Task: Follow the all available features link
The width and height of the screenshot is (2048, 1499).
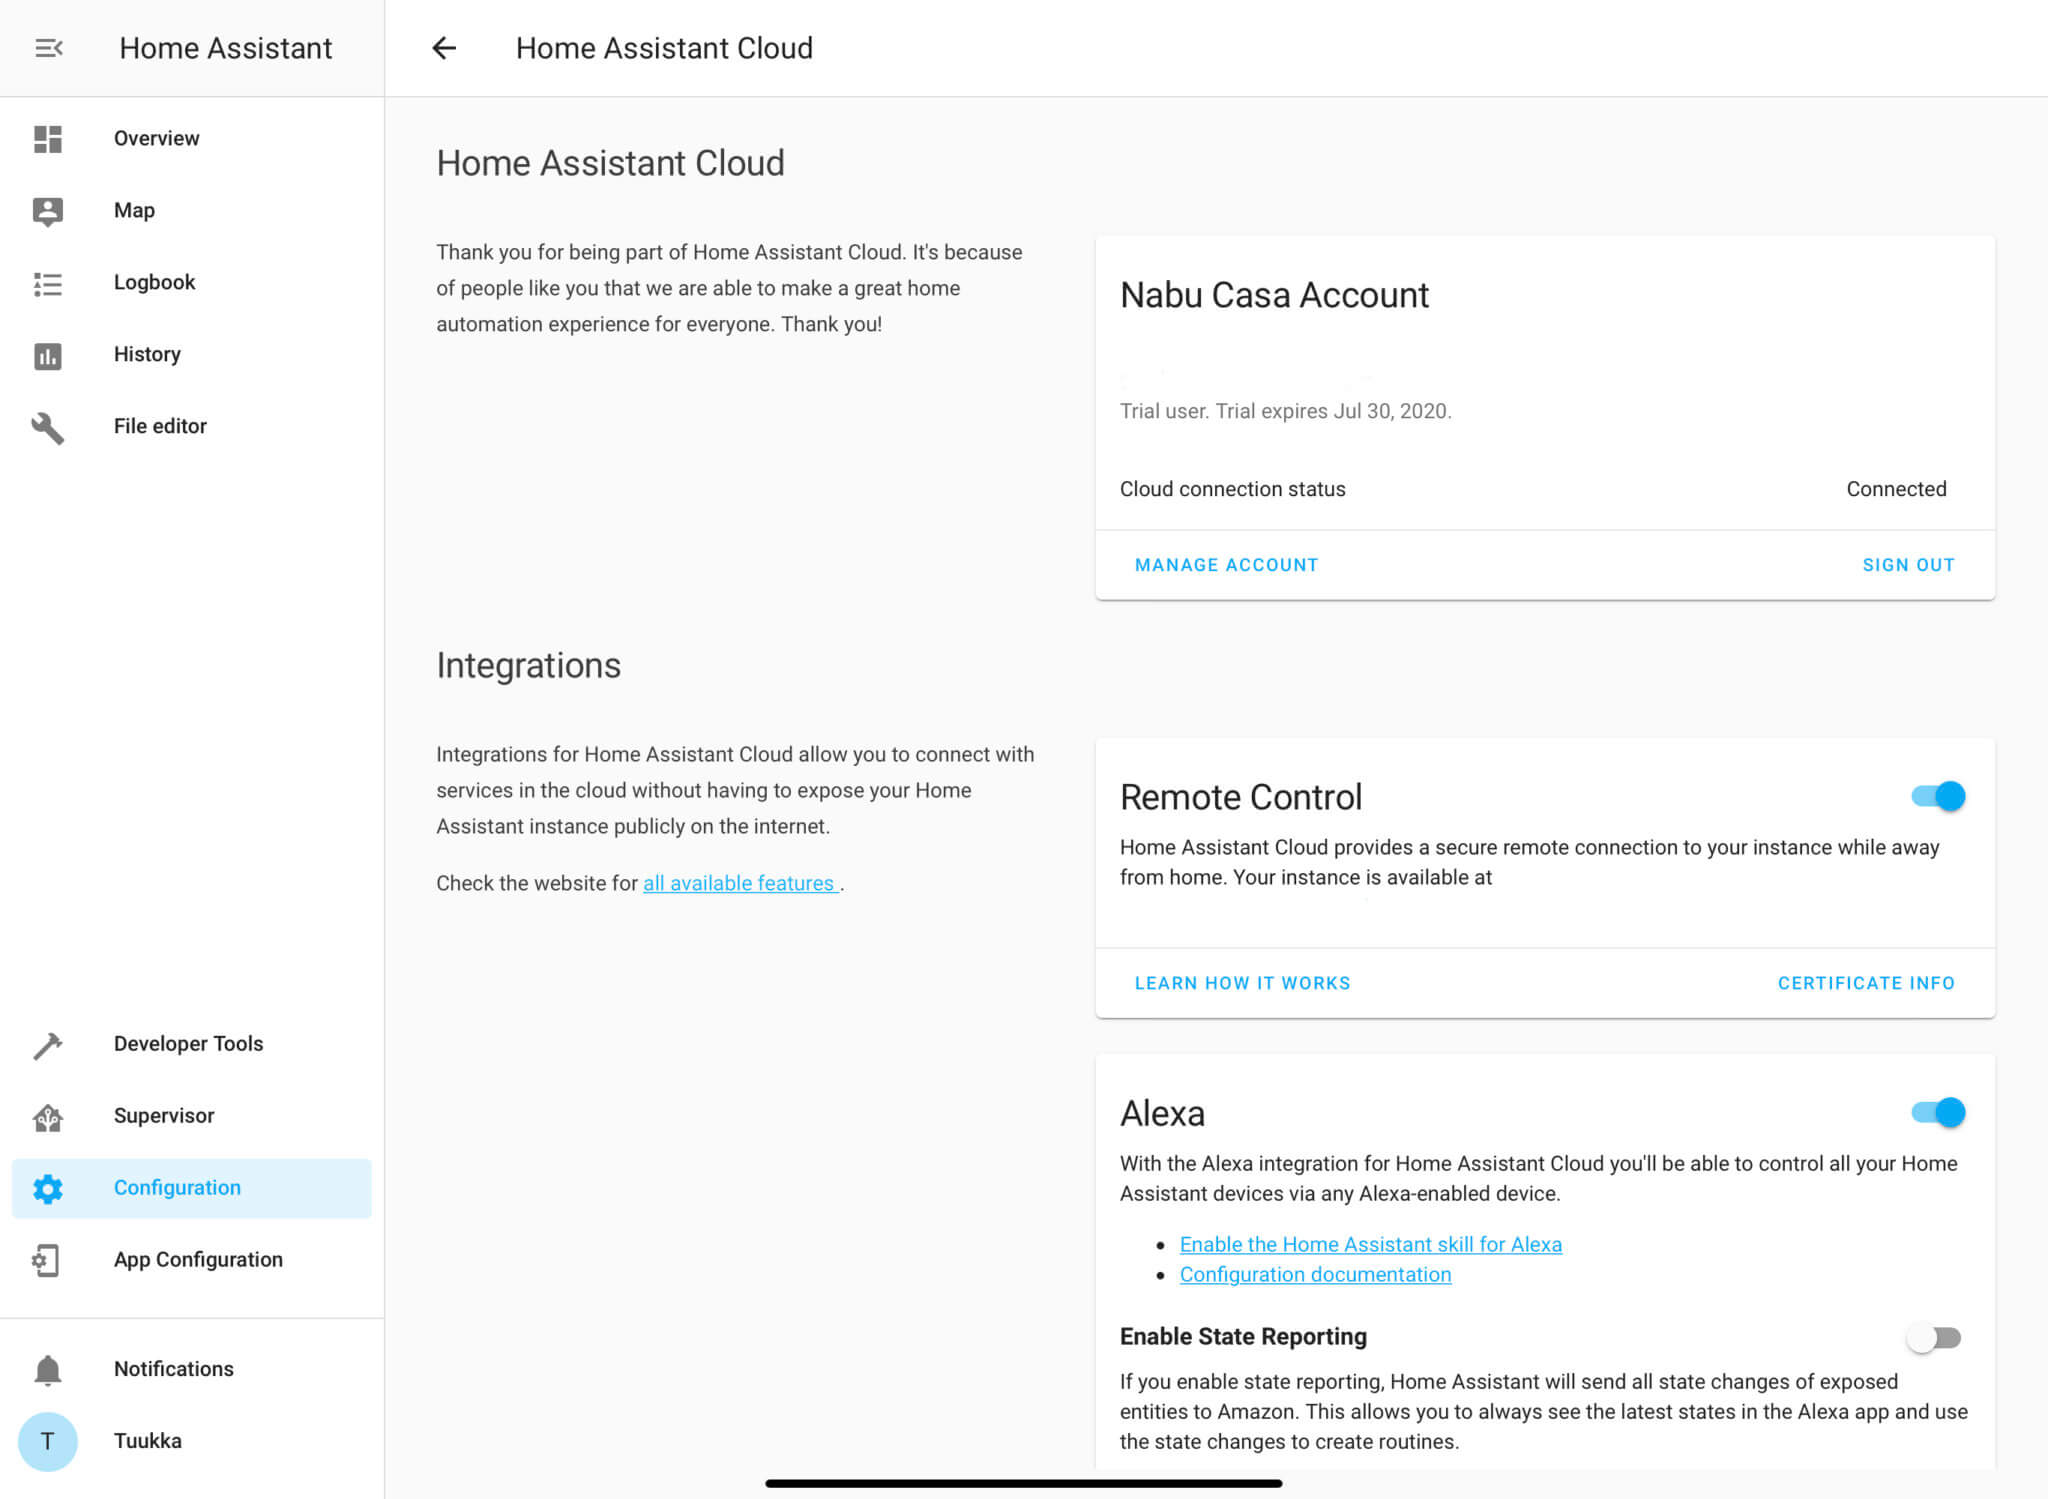Action: tap(740, 883)
